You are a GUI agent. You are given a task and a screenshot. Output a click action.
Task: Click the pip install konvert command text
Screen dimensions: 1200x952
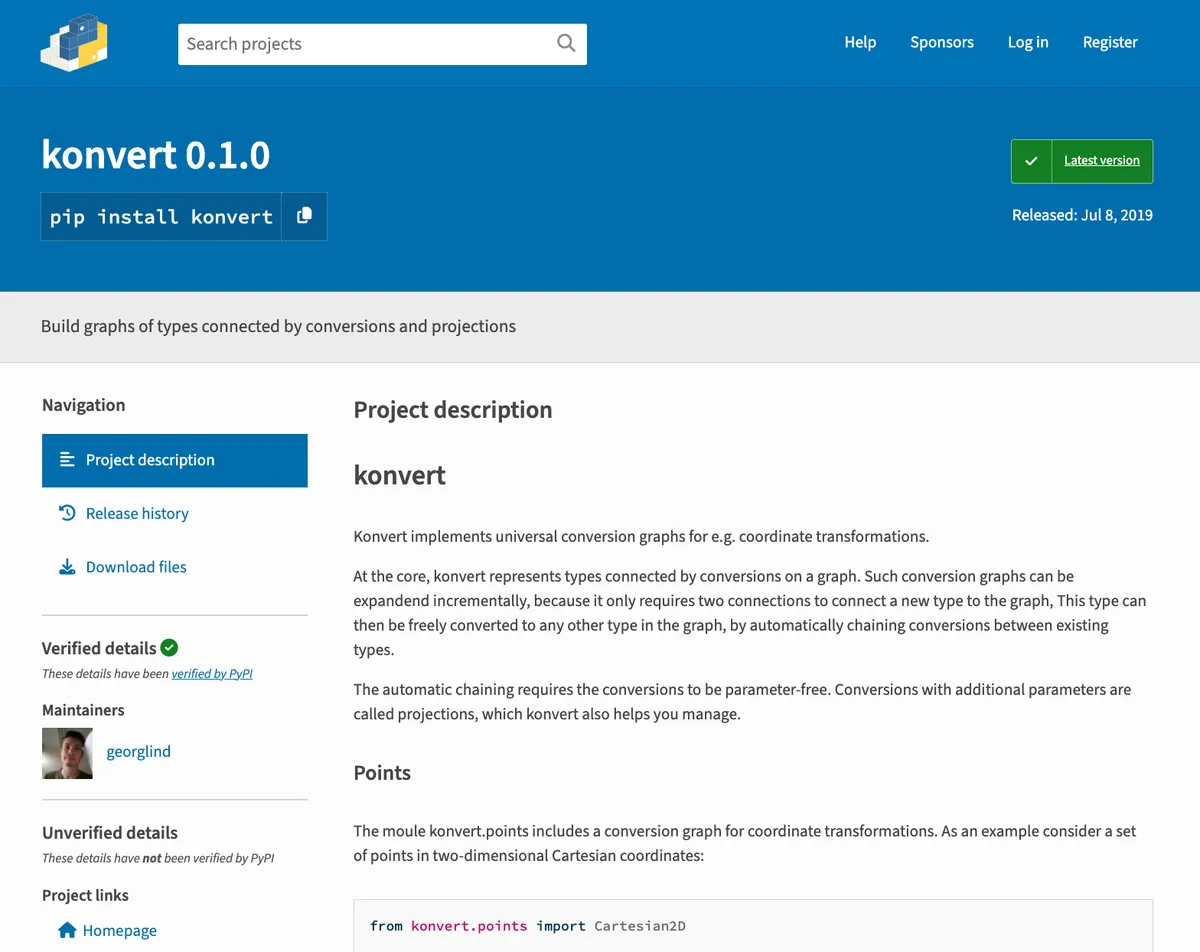[x=161, y=217]
